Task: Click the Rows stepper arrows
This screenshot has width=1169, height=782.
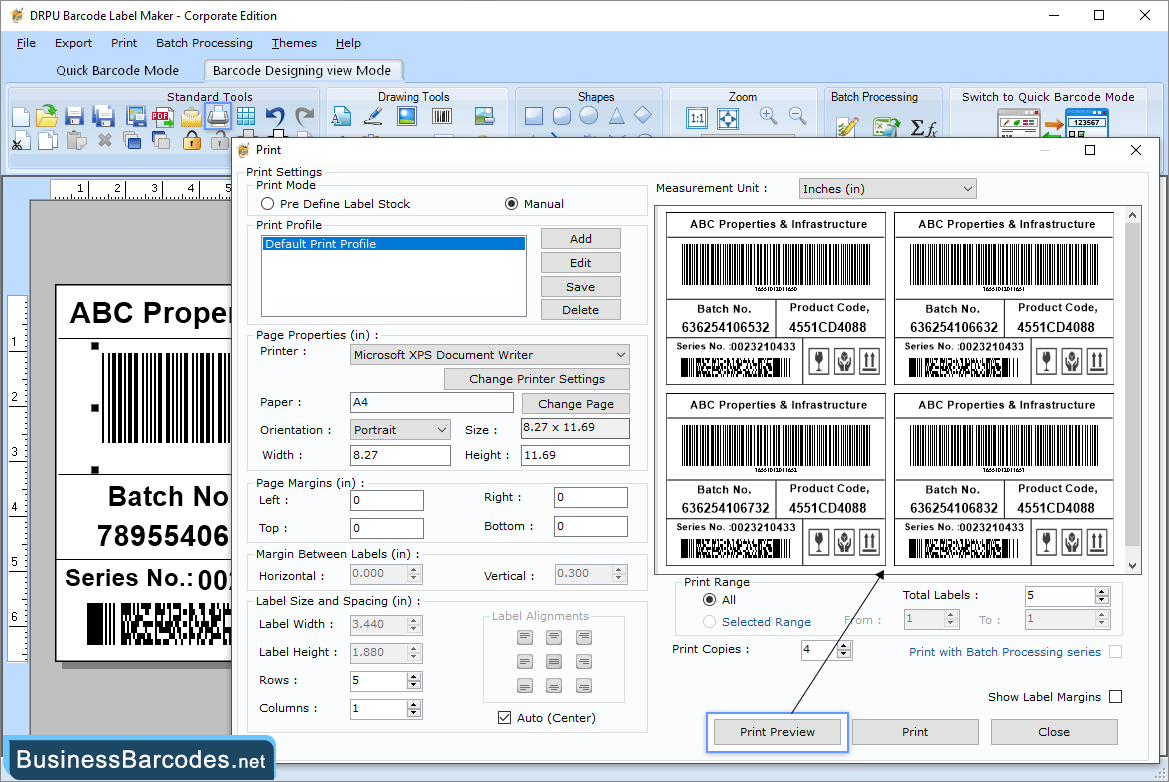Action: [x=414, y=680]
